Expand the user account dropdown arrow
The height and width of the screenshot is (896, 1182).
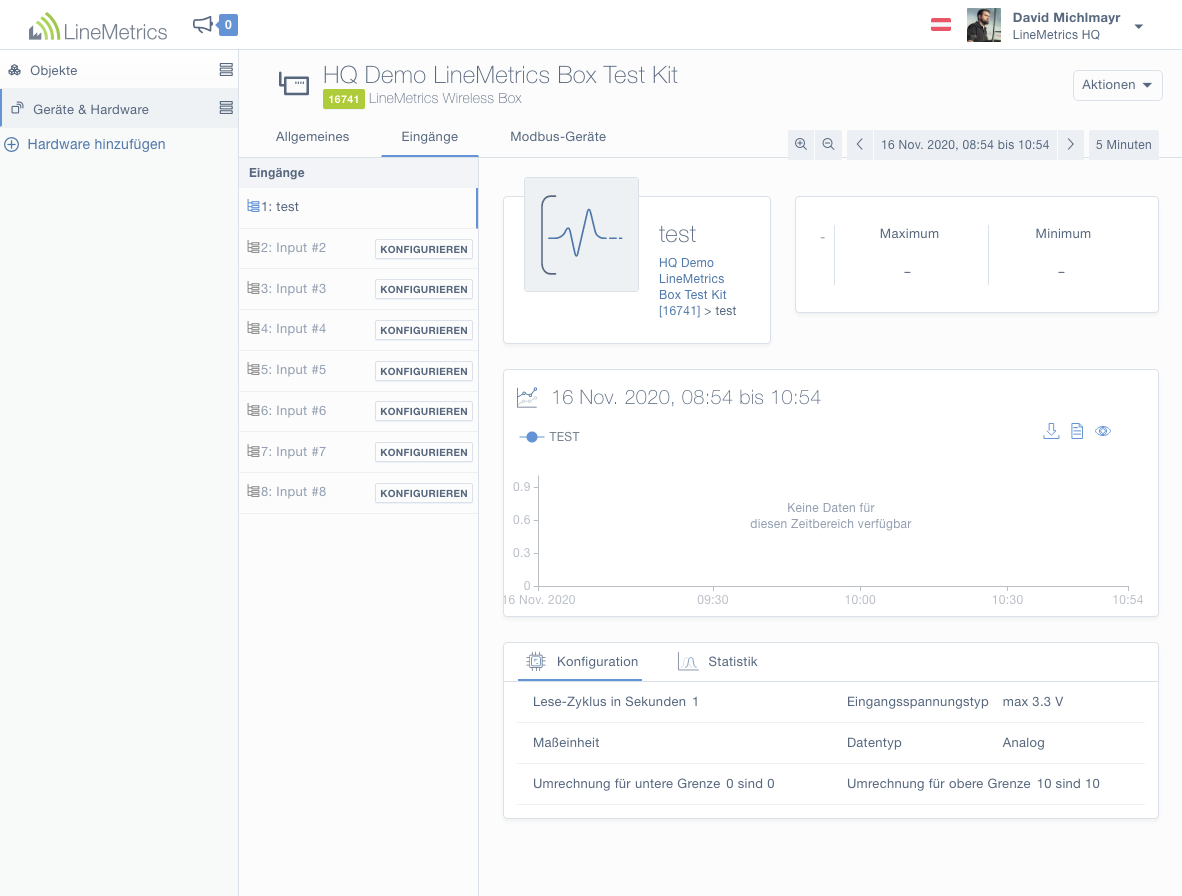pyautogui.click(x=1139, y=26)
